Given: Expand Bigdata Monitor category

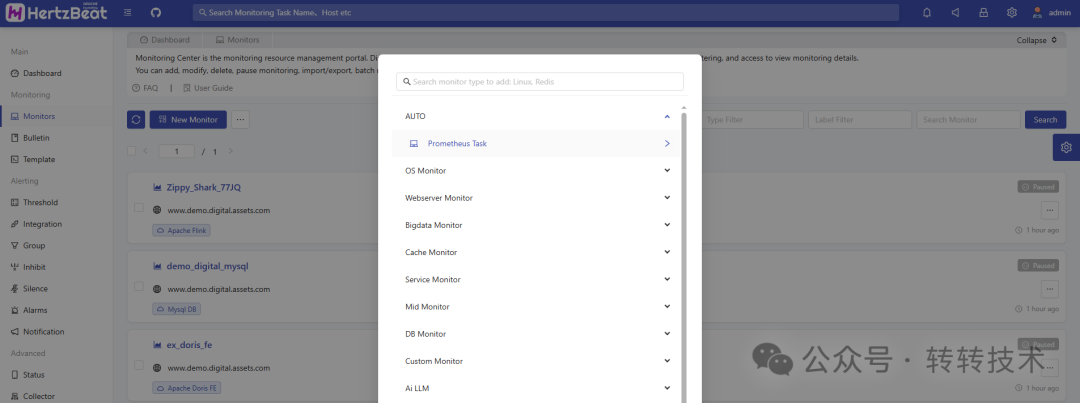Looking at the screenshot, I should [x=537, y=225].
